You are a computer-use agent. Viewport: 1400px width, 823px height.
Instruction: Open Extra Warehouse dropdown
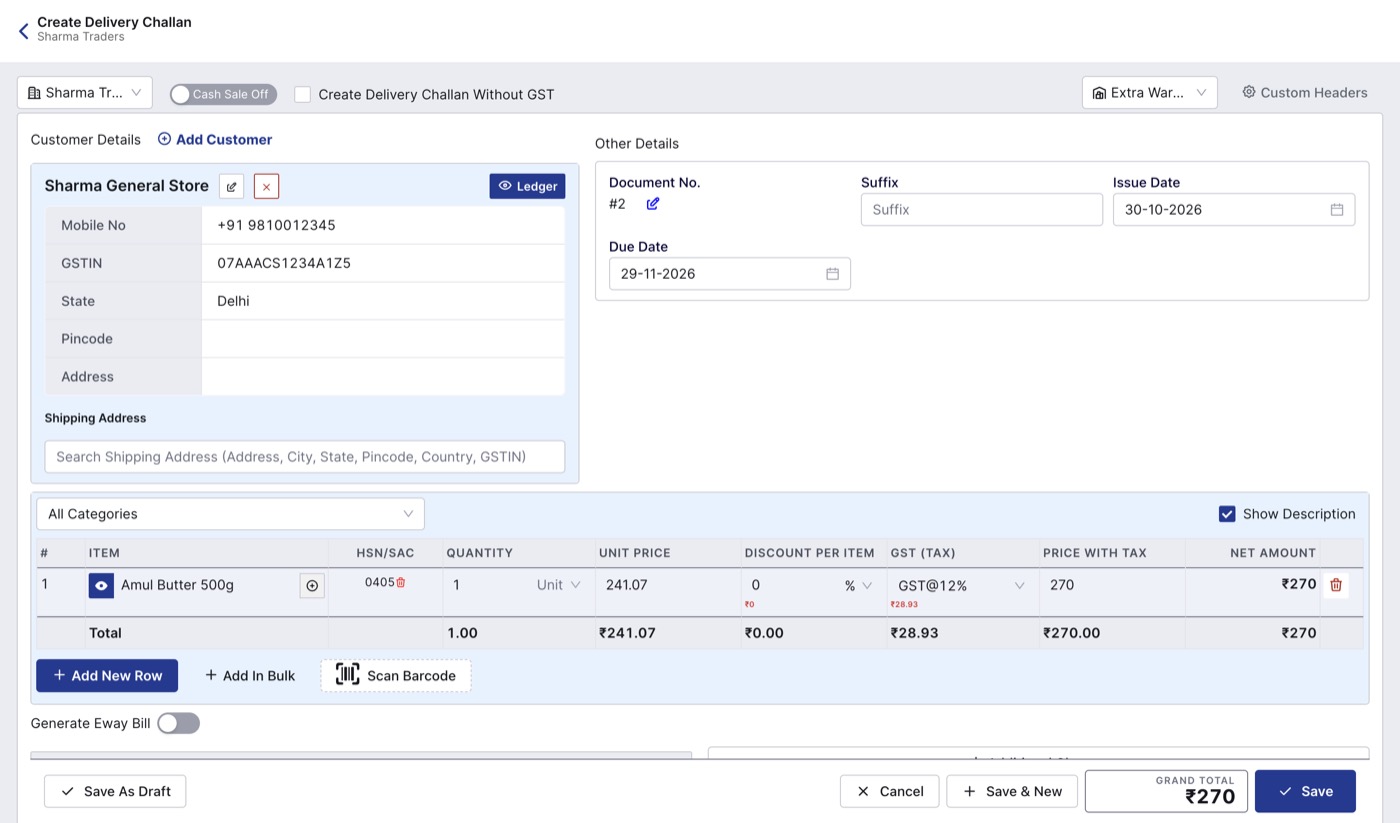[1150, 93]
